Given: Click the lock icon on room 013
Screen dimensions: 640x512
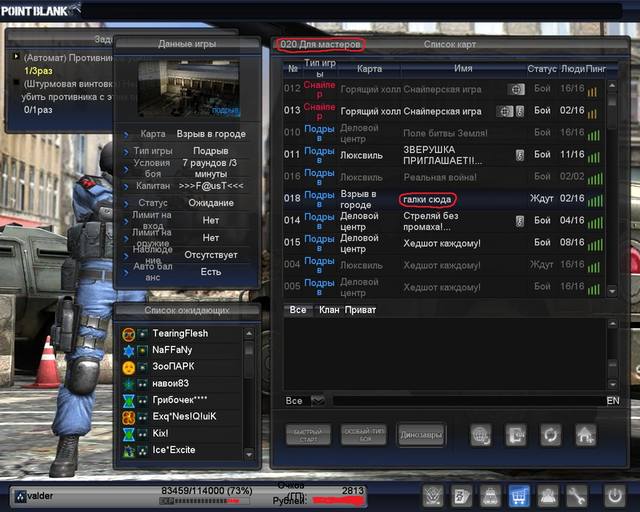Looking at the screenshot, I should coord(520,111).
